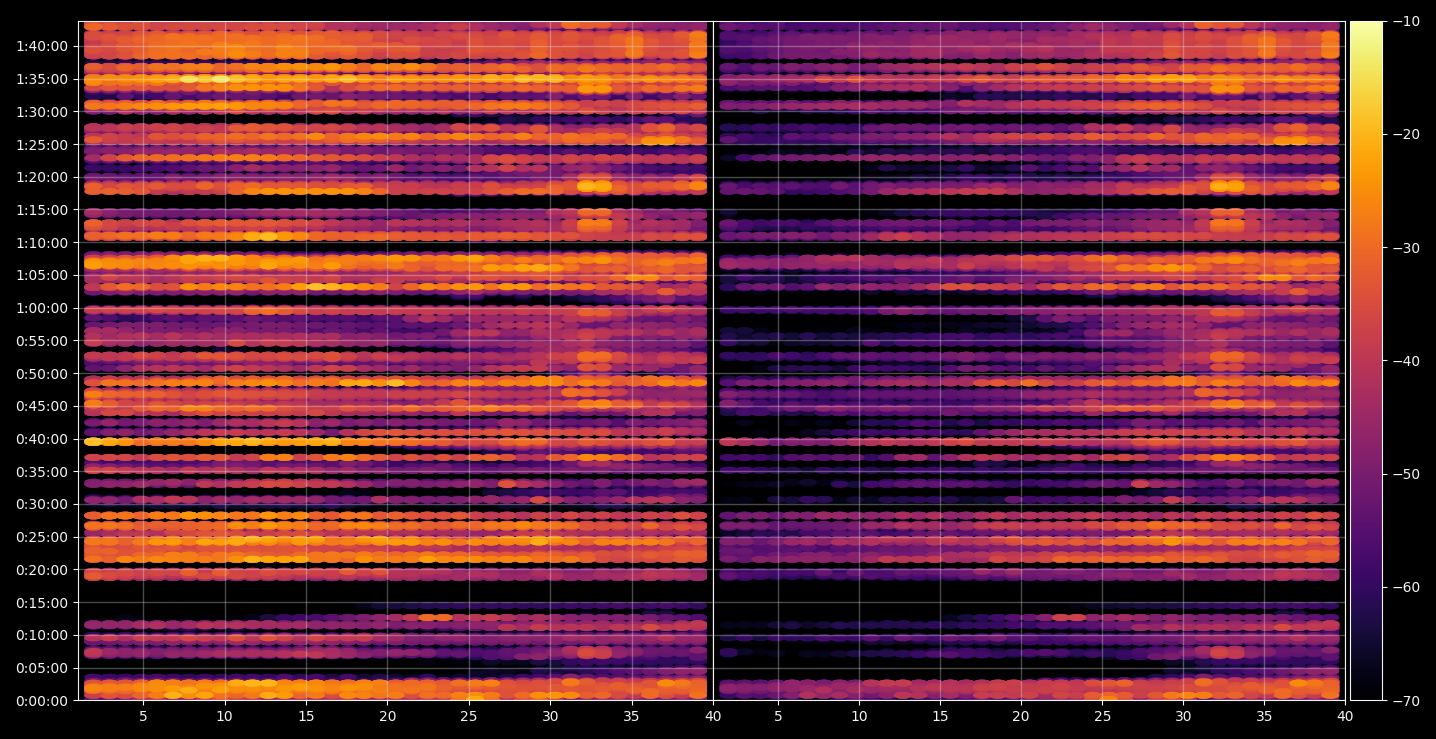1436x739 pixels.
Task: Click the 1:15:00 time axis label
Action: (x=42, y=210)
